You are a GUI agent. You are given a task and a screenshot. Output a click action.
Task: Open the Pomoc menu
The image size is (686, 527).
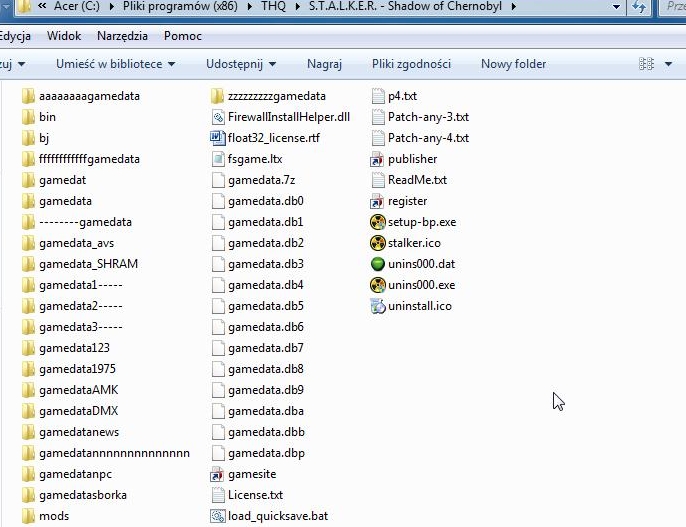click(x=182, y=36)
